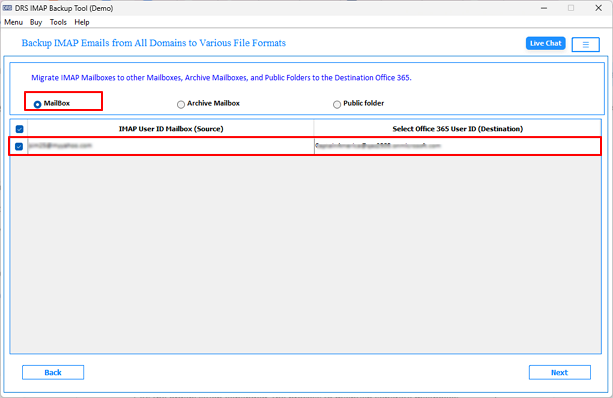Screen dimensions: 613x398
Task: Open the Help menu
Action: pyautogui.click(x=82, y=22)
